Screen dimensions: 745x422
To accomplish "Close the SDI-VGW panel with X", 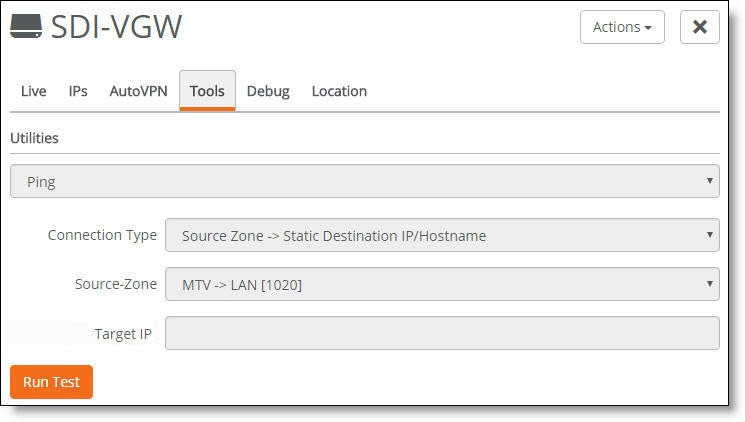I will [x=699, y=27].
